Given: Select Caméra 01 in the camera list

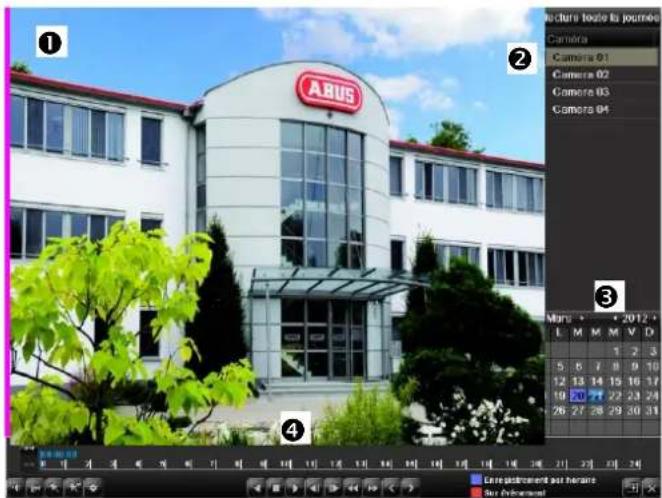Looking at the screenshot, I should 600,58.
